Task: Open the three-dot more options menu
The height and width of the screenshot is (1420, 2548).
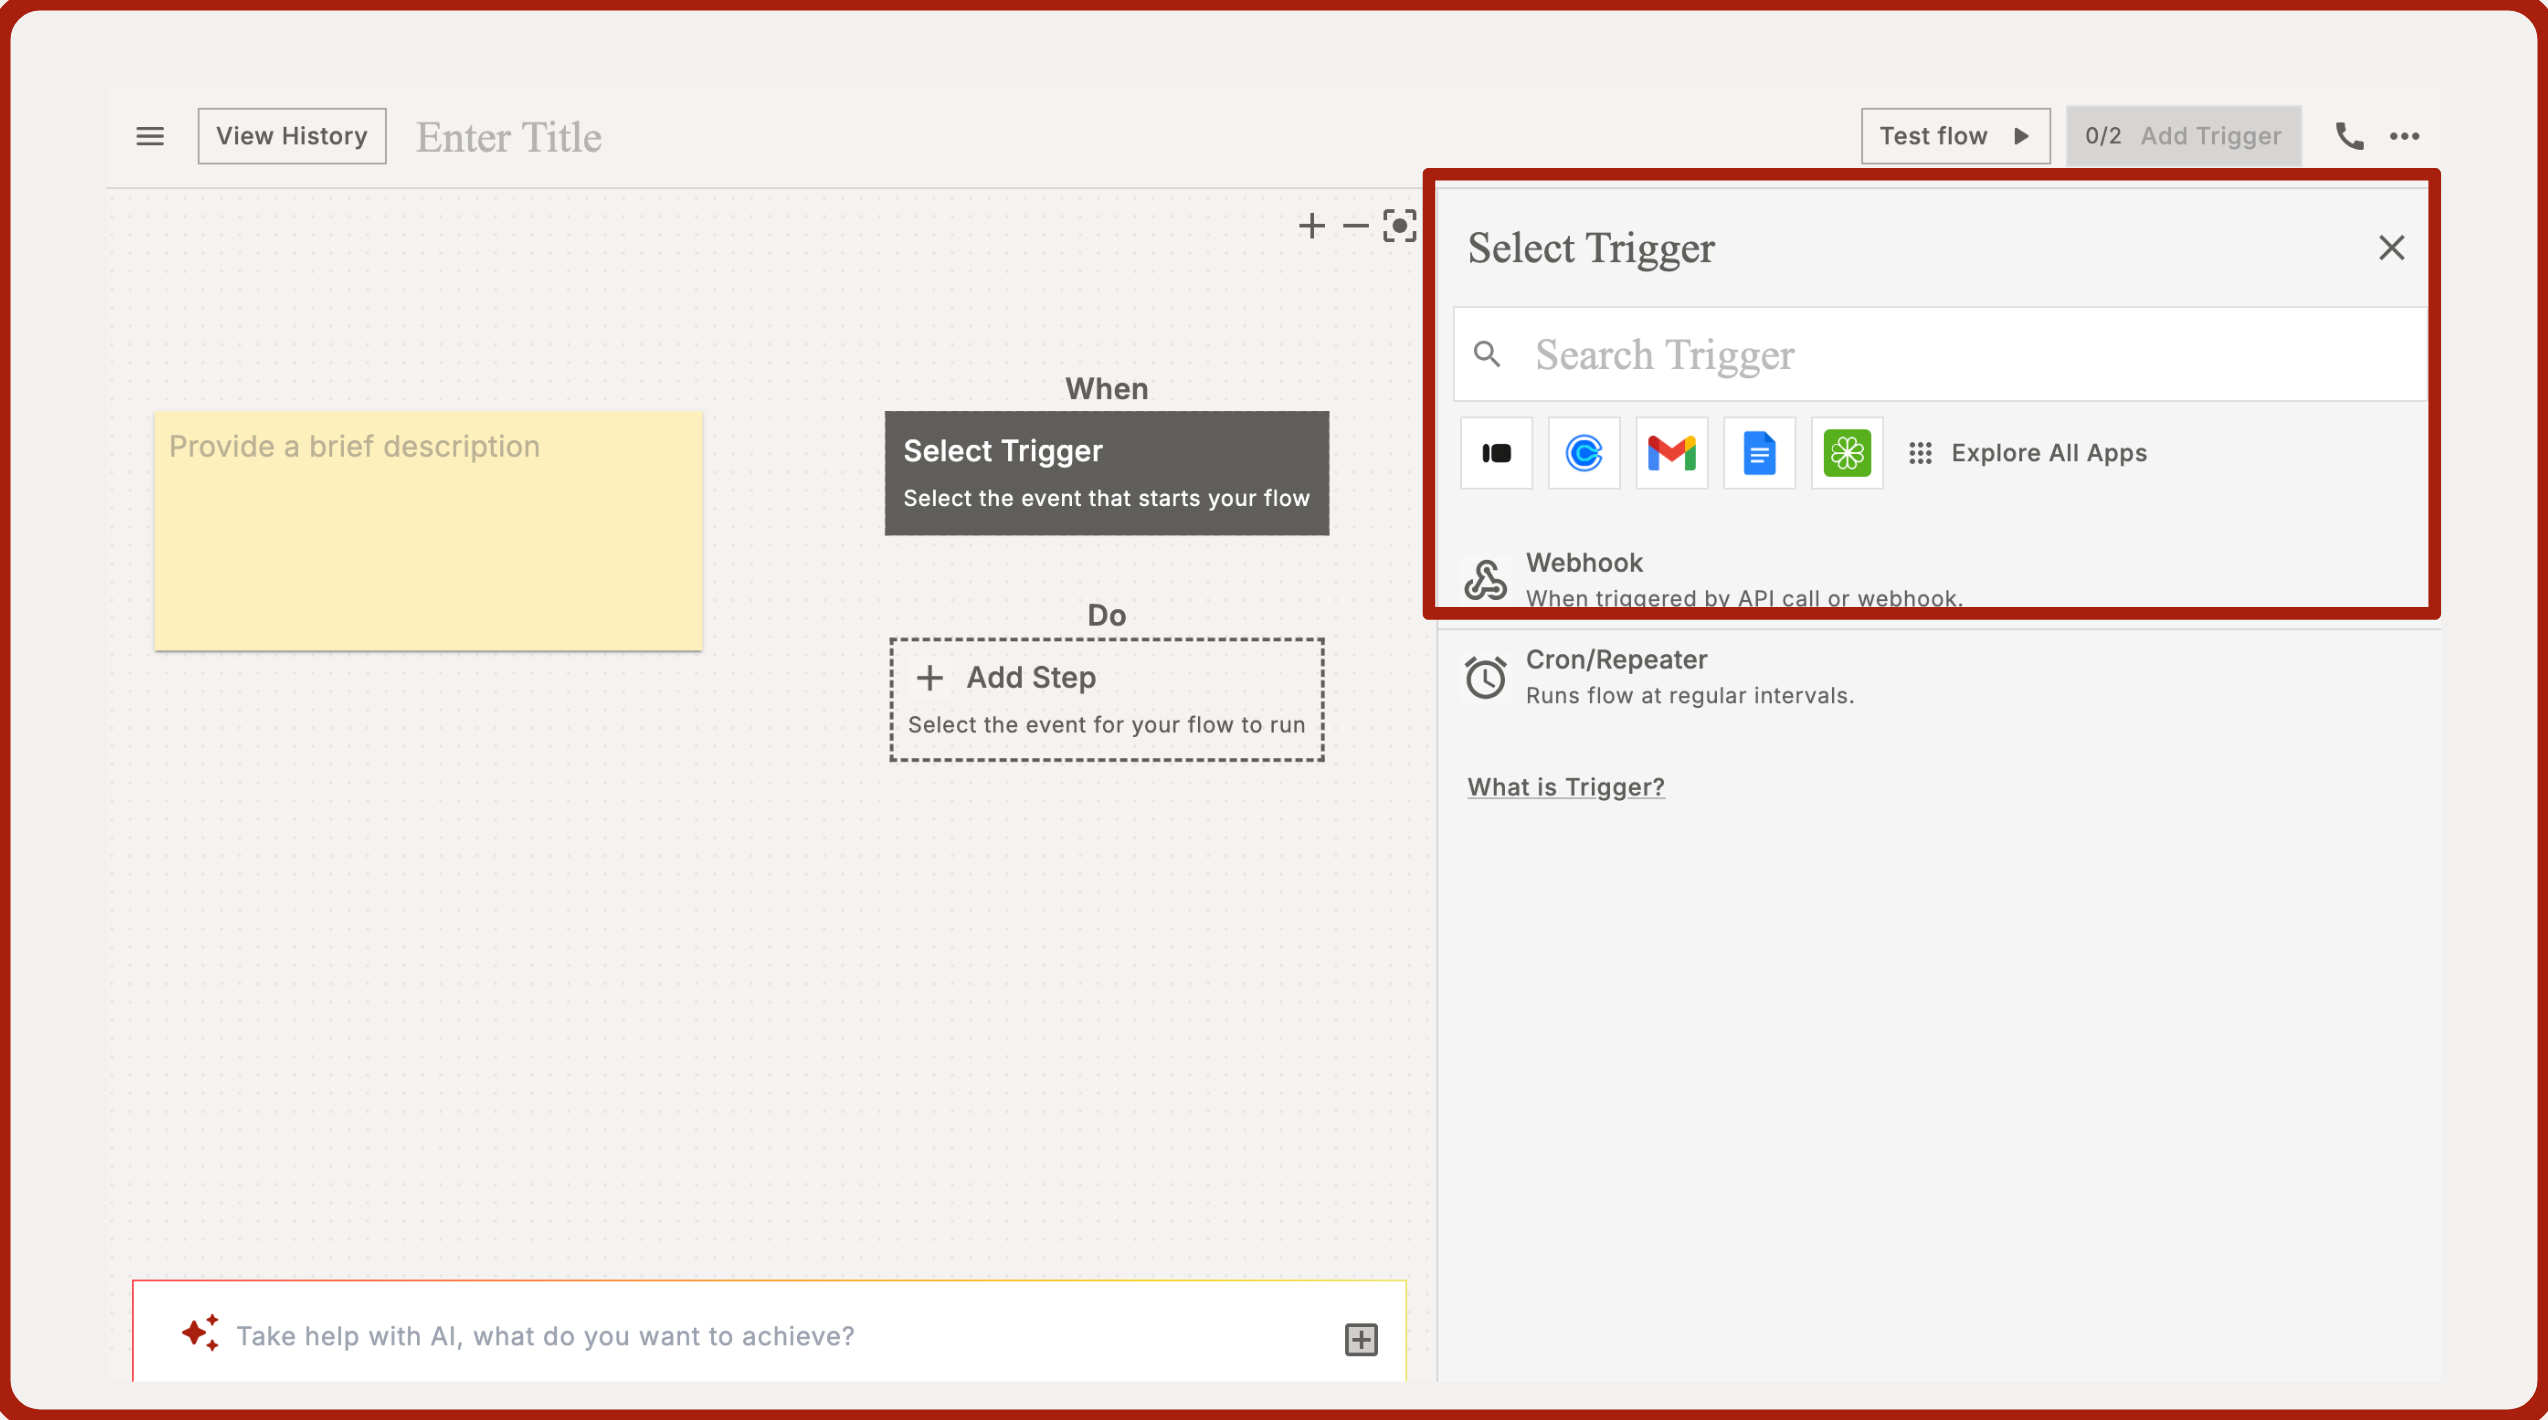Action: click(x=2405, y=136)
